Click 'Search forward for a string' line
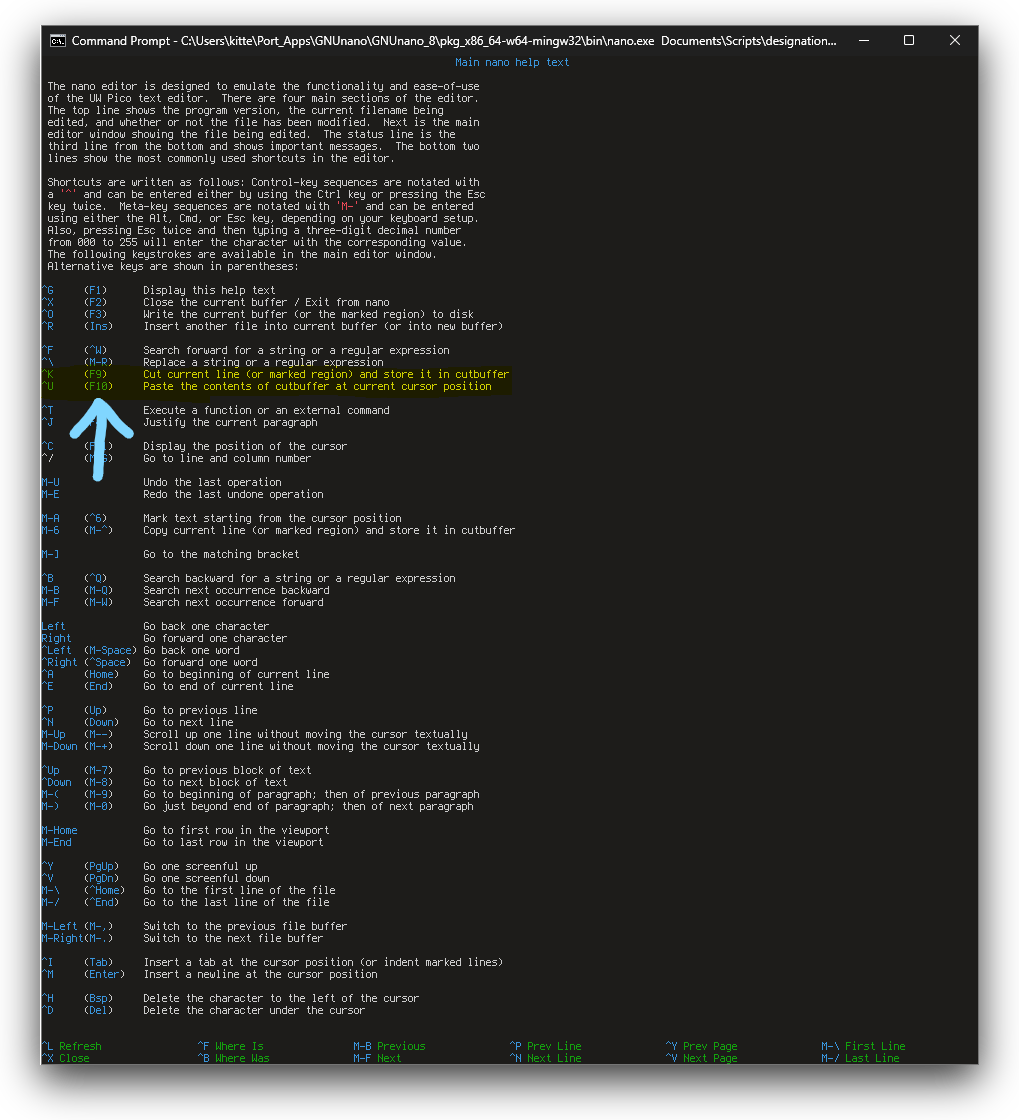This screenshot has height=1120, width=1019. (x=296, y=350)
